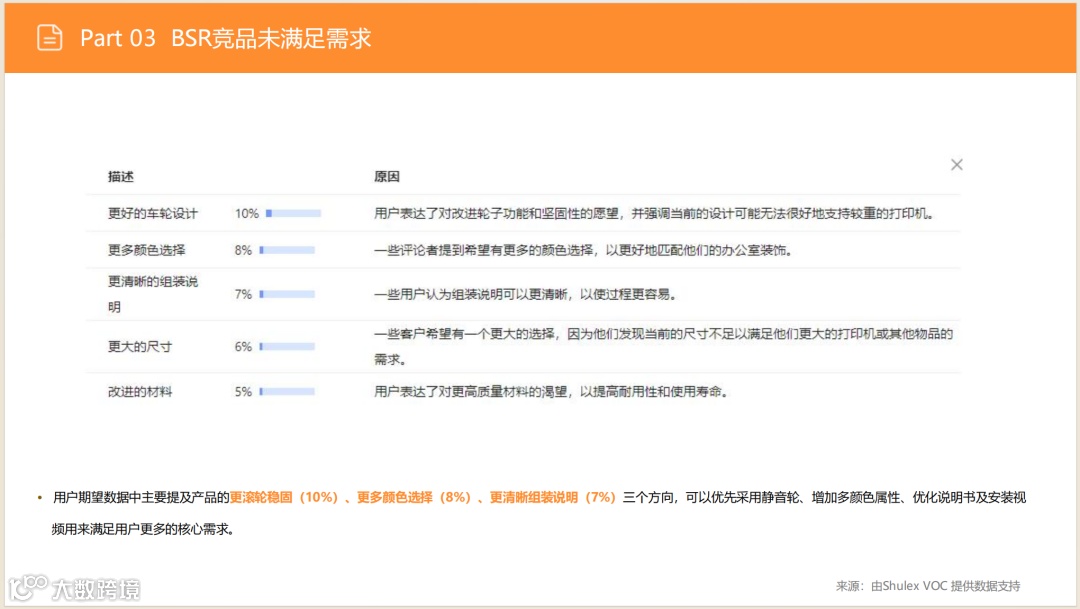
Task: Click the progress bar next to 6%
Action: (x=287, y=347)
